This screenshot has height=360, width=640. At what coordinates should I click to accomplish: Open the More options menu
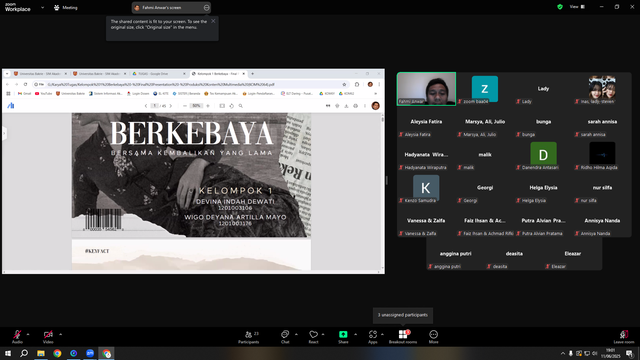(433, 337)
